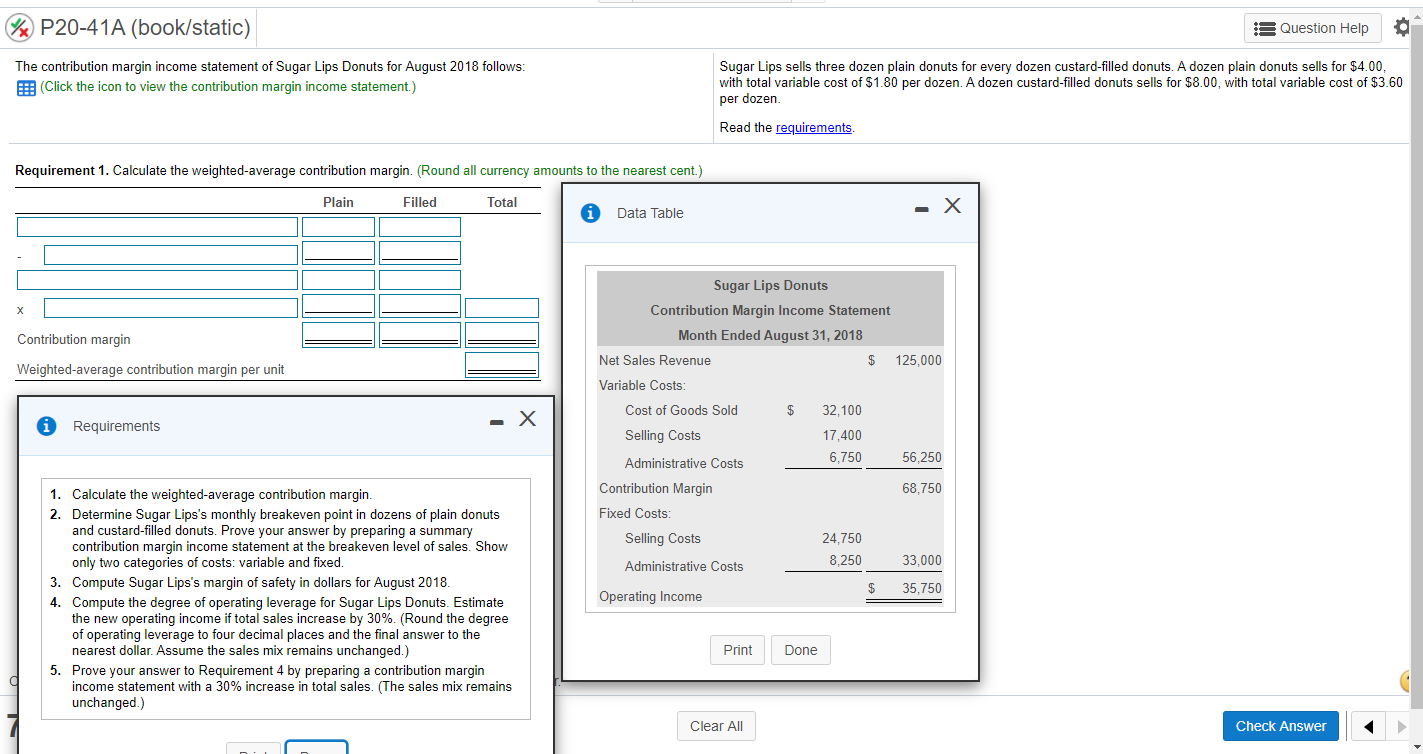Click Contribution margin Filled field
1423x754 pixels.
click(x=420, y=335)
